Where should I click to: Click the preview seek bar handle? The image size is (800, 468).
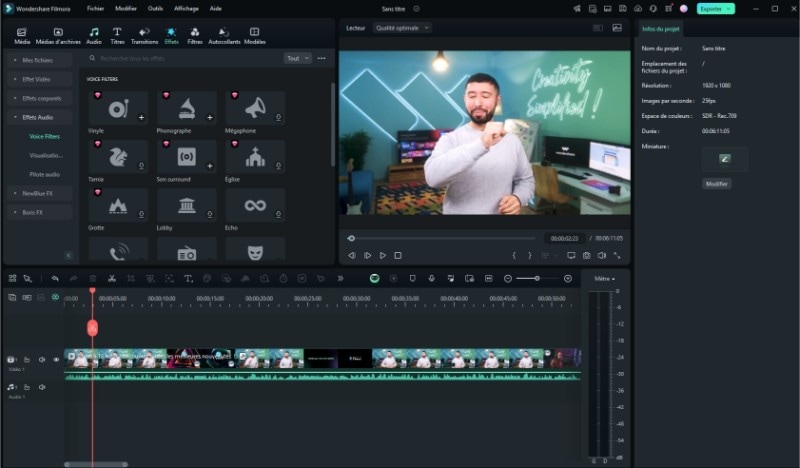coord(351,238)
